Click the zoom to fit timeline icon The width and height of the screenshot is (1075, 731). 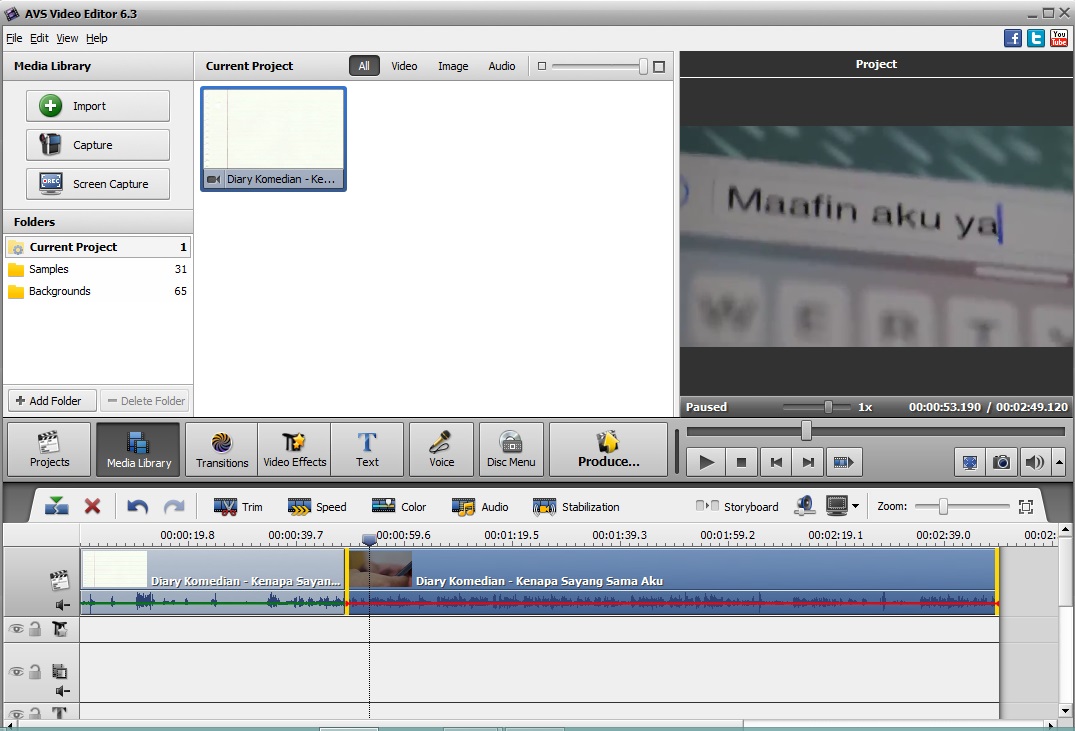[x=1026, y=507]
